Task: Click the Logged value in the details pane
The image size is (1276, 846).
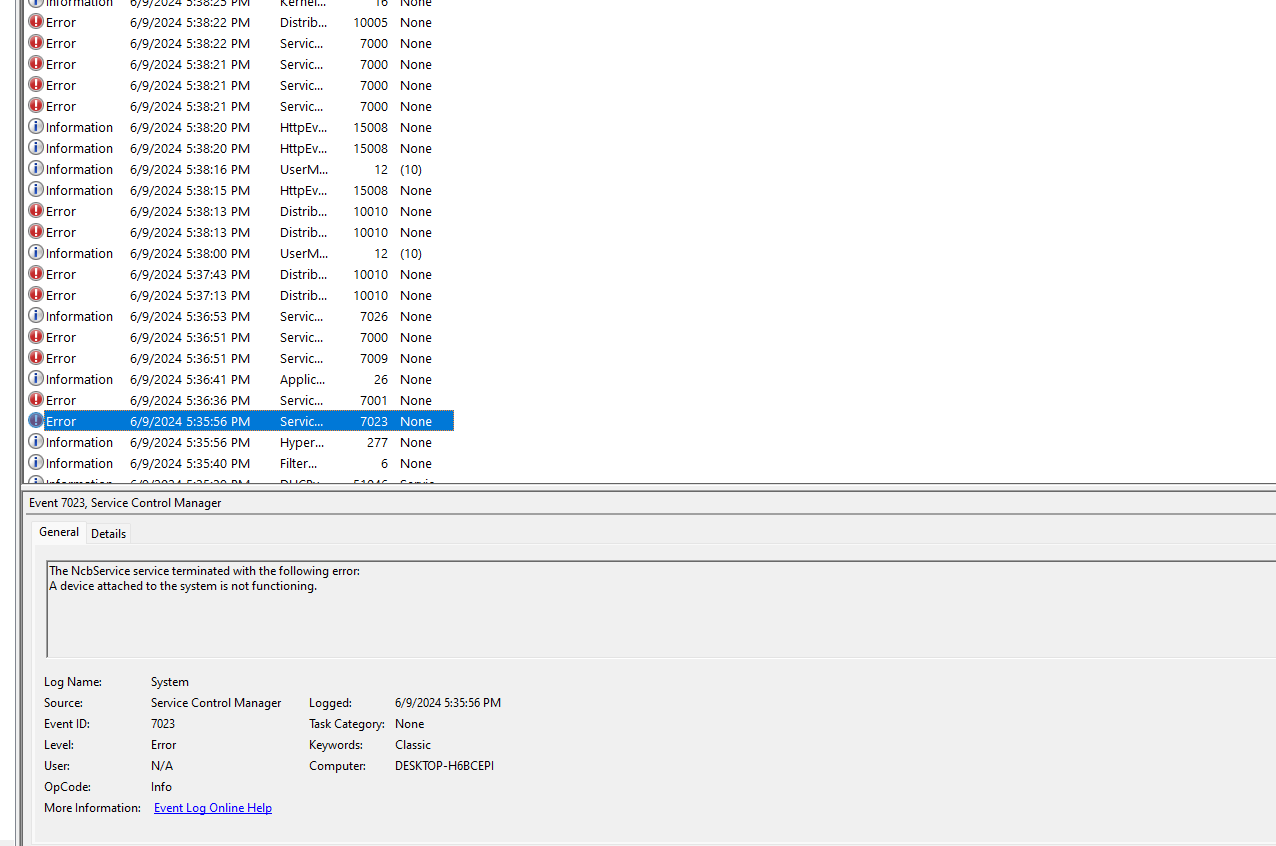Action: coord(448,703)
